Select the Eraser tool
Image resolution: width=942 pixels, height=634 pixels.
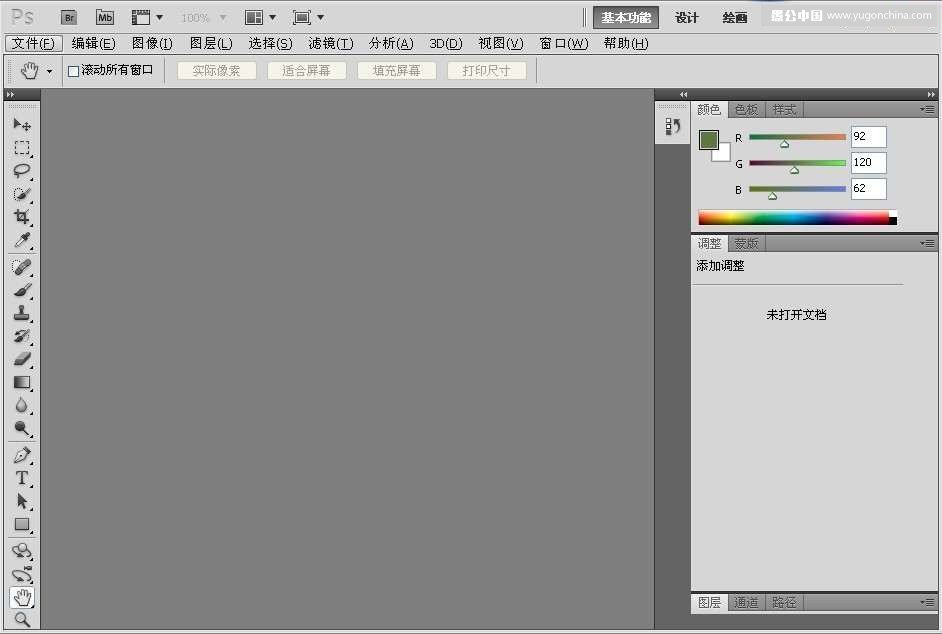(x=22, y=359)
